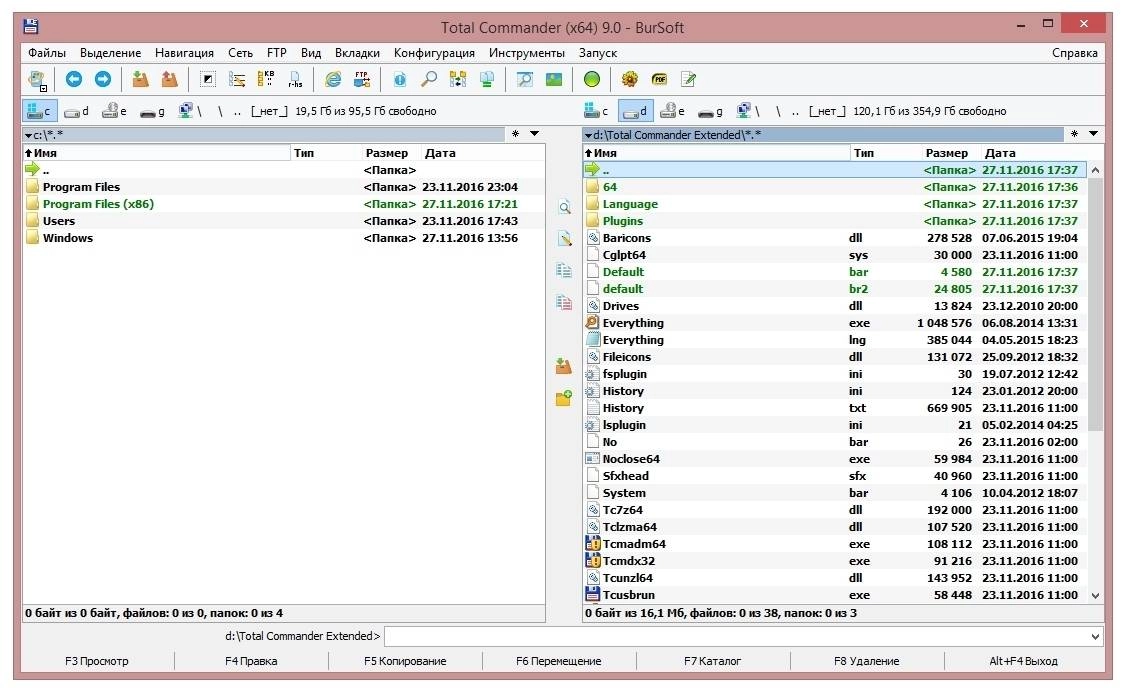
Task: Click the pack archive icon between panels
Action: (564, 366)
